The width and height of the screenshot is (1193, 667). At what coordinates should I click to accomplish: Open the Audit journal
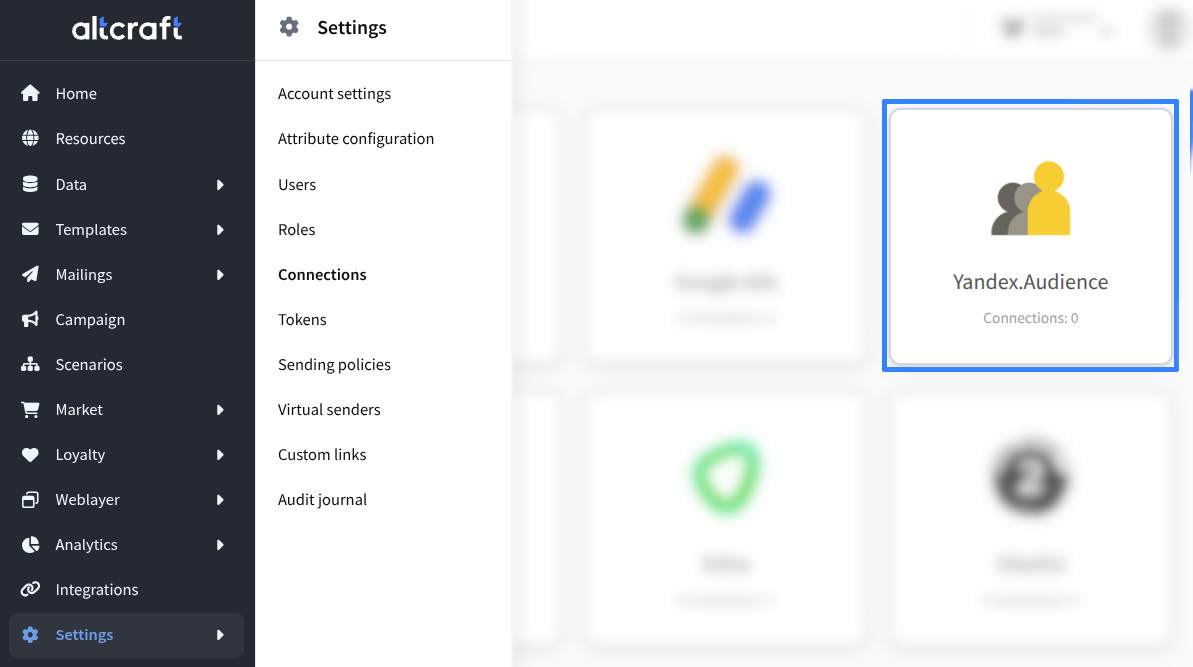322,500
